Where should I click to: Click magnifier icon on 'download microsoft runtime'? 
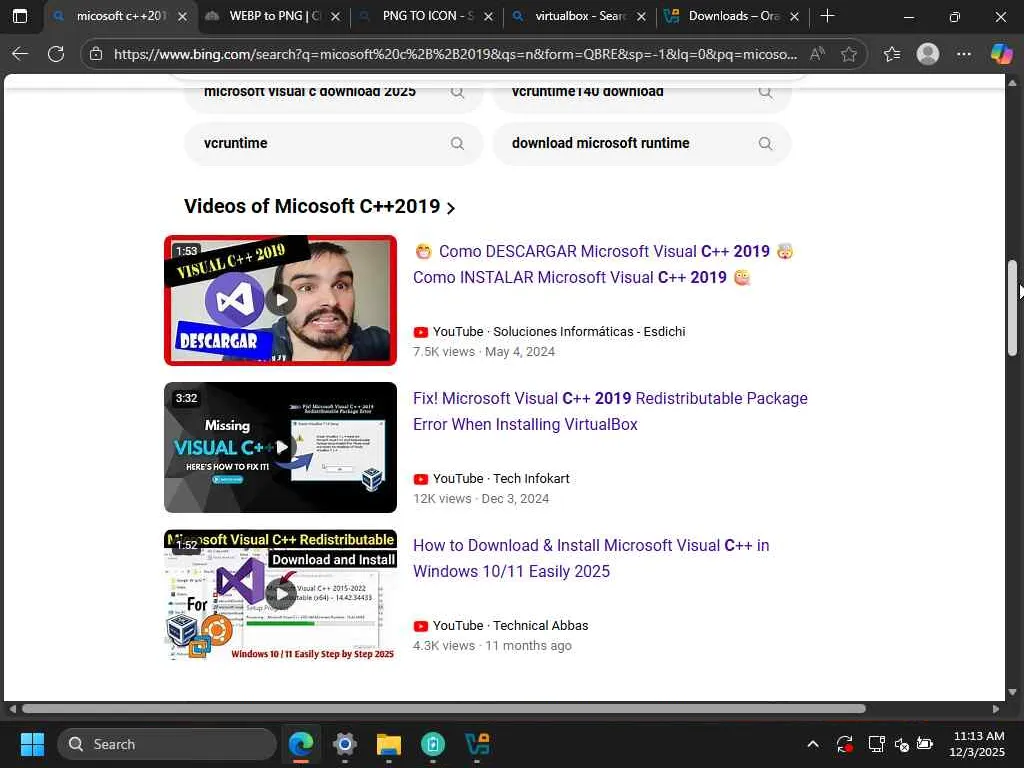[765, 143]
